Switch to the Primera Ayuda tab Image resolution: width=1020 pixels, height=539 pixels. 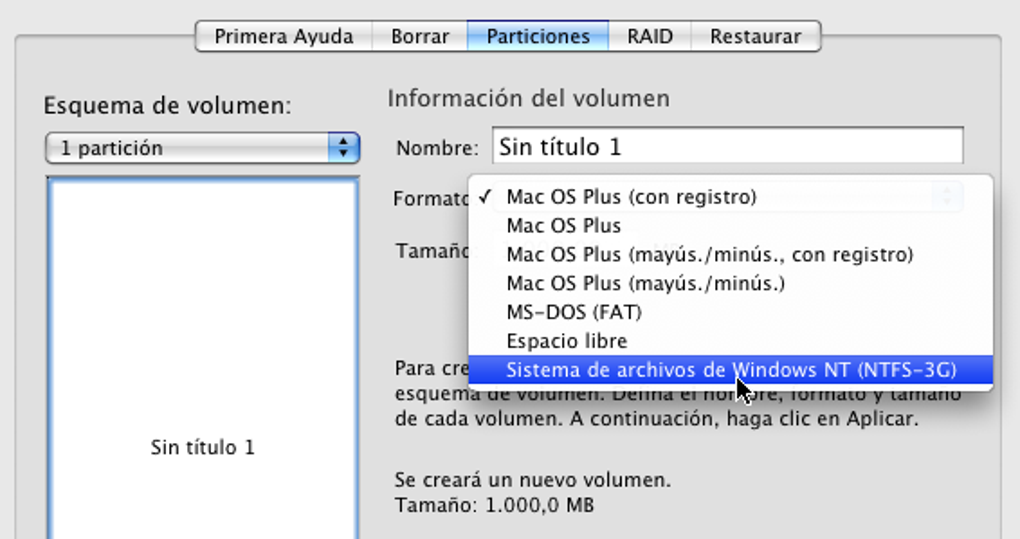pos(284,36)
